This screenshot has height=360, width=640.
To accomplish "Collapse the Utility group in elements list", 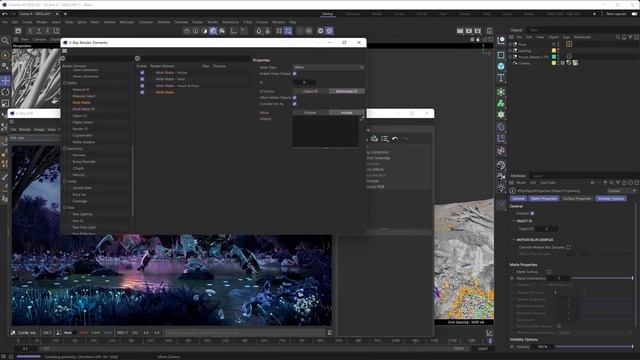I will pyautogui.click(x=65, y=181).
